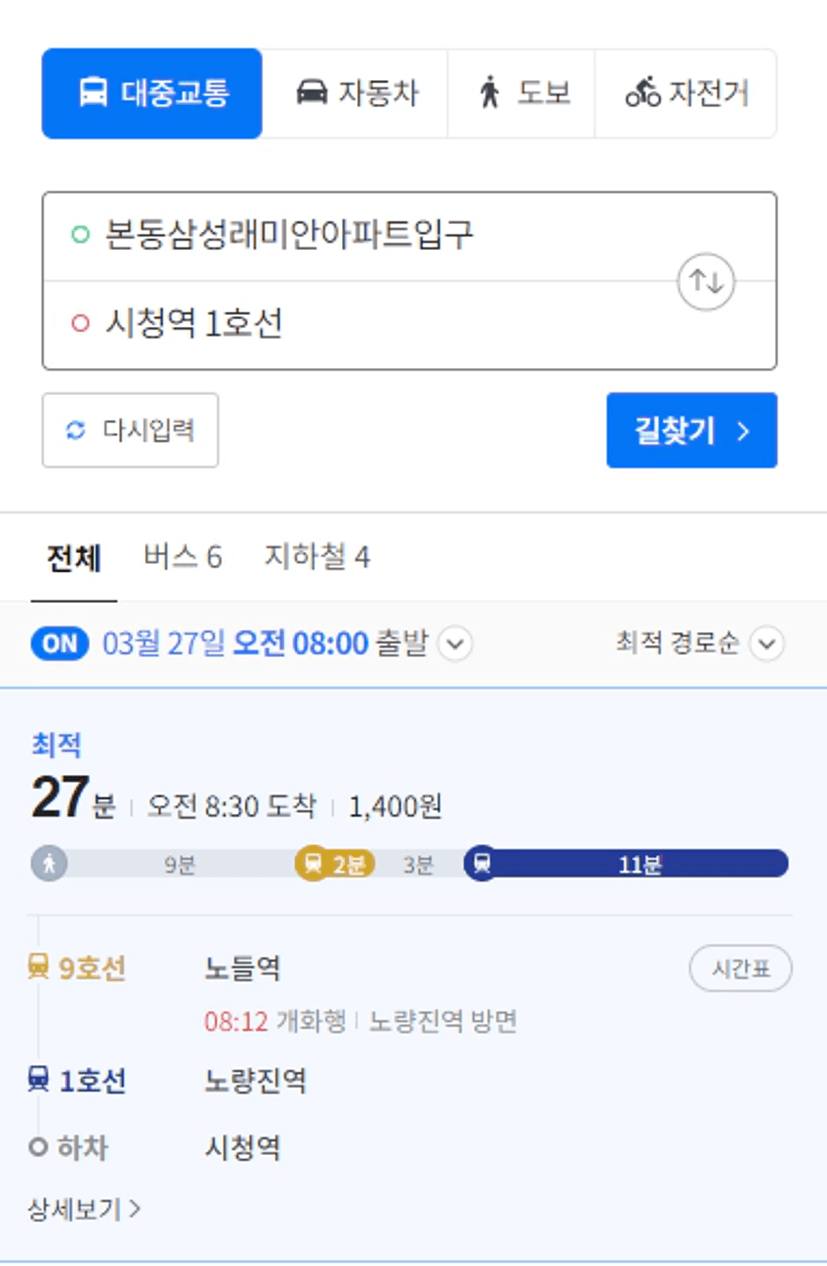Click the gold Line 9 subway icon on route bar
Viewport: 827px width, 1266px height.
(x=313, y=863)
